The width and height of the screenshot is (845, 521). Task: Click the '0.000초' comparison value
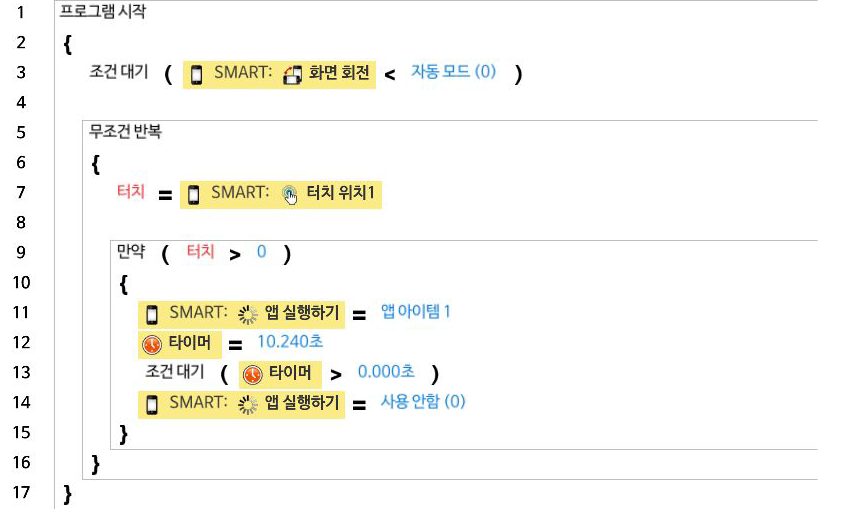(386, 372)
